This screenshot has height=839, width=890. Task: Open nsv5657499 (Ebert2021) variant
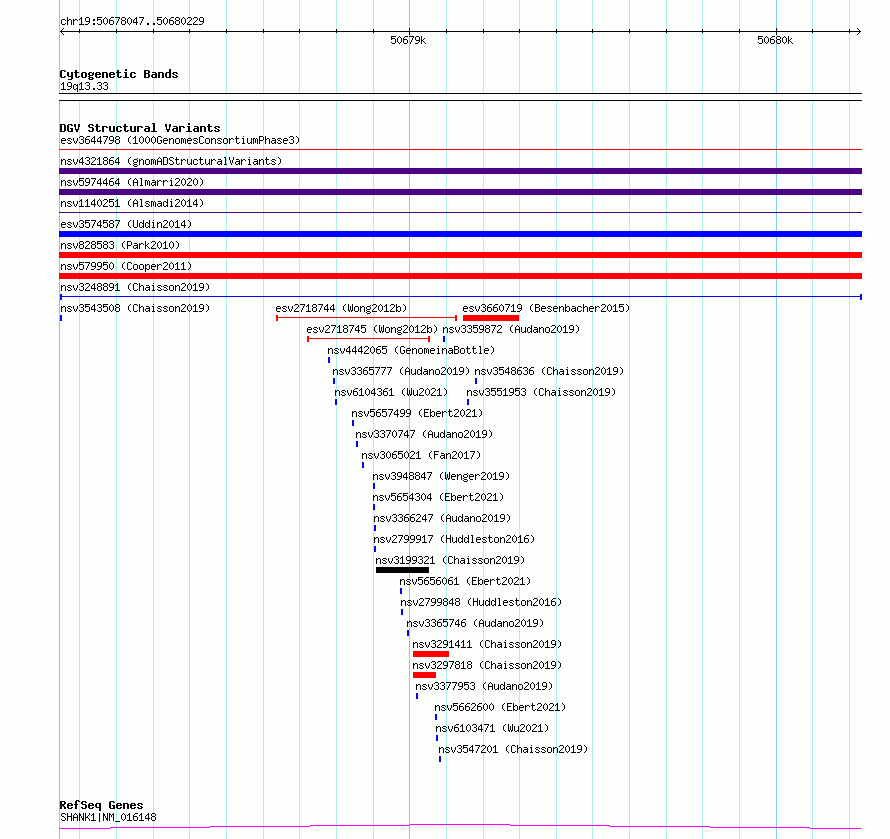(x=417, y=413)
